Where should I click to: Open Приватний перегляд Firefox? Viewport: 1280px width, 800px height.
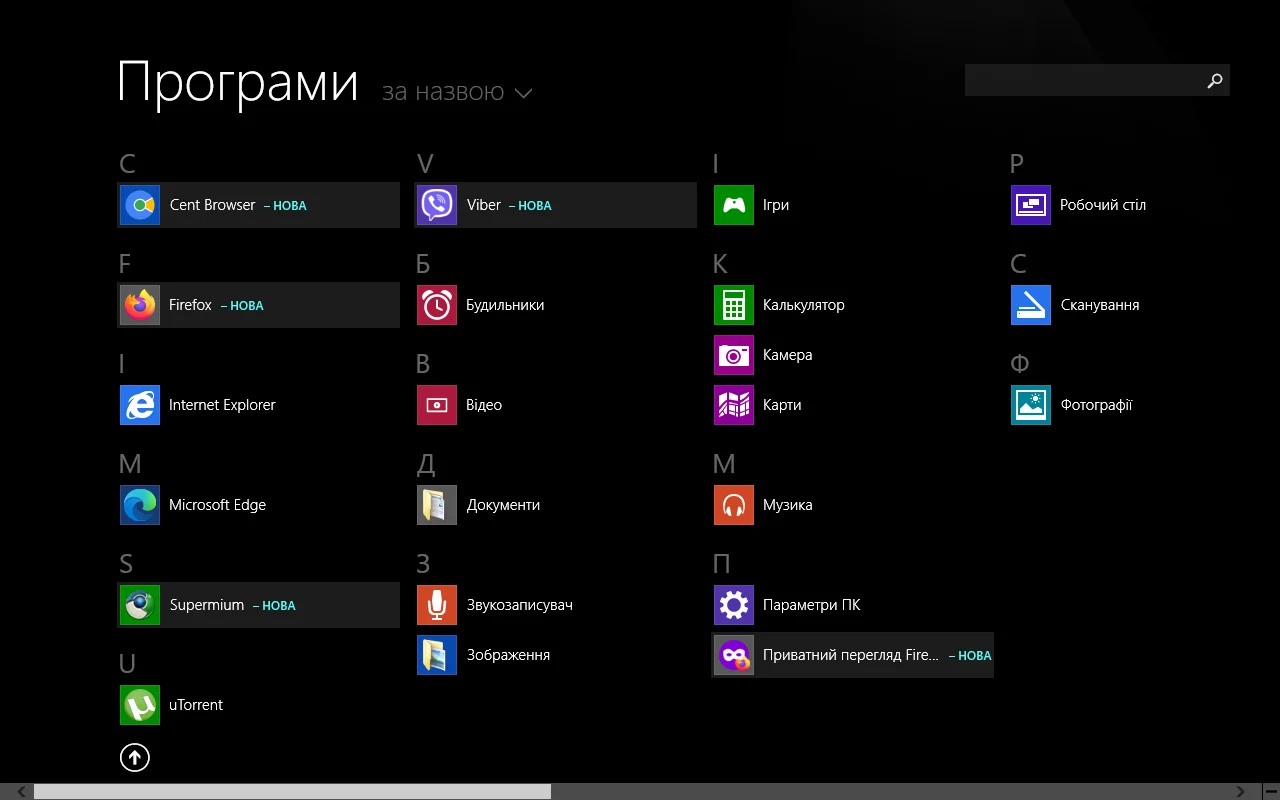tap(734, 655)
